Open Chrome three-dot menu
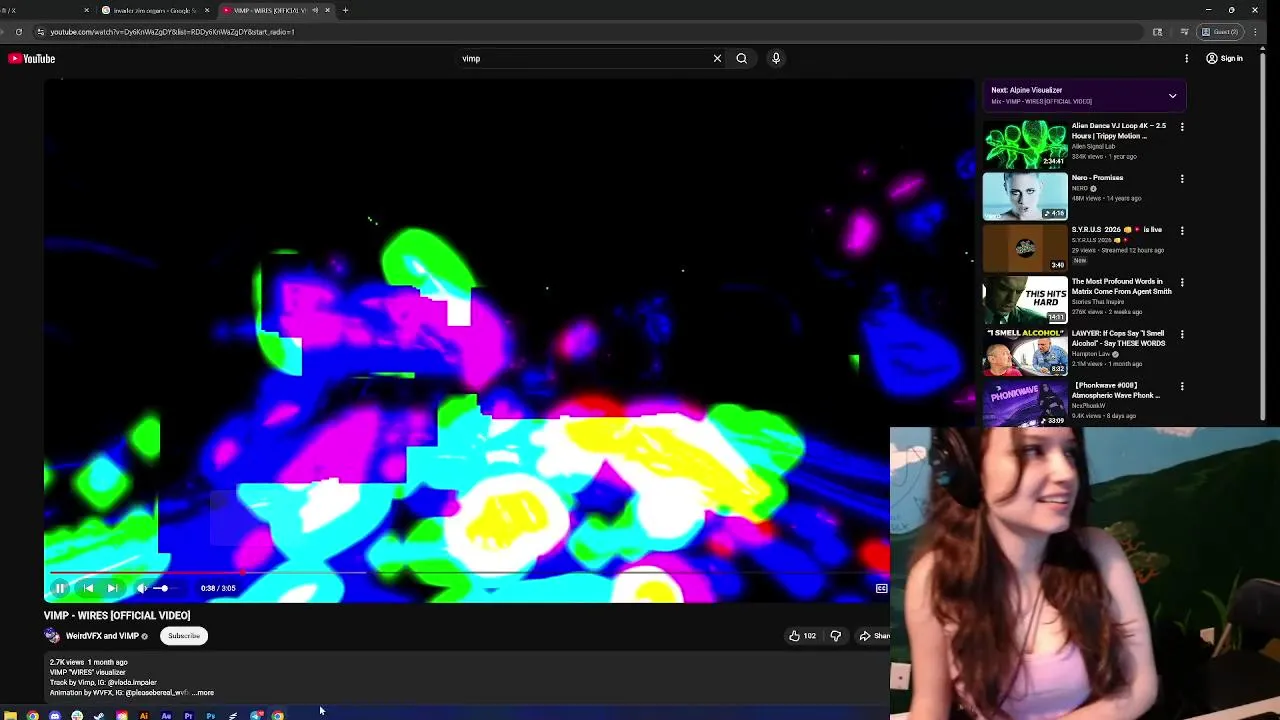Image resolution: width=1280 pixels, height=720 pixels. click(1255, 32)
